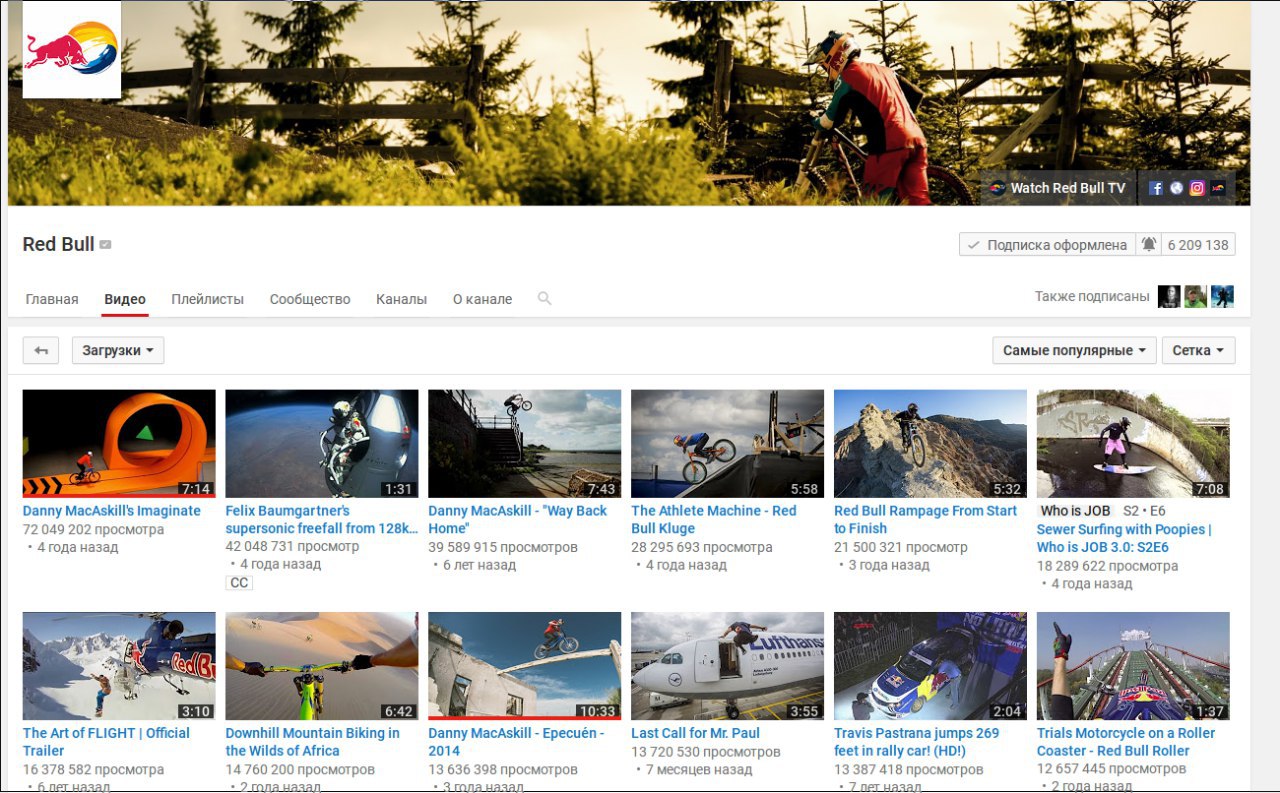
Task: Open the Каналы tab
Action: (401, 299)
